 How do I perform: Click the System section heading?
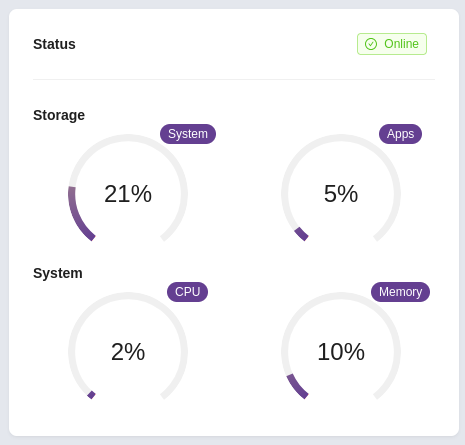[58, 273]
